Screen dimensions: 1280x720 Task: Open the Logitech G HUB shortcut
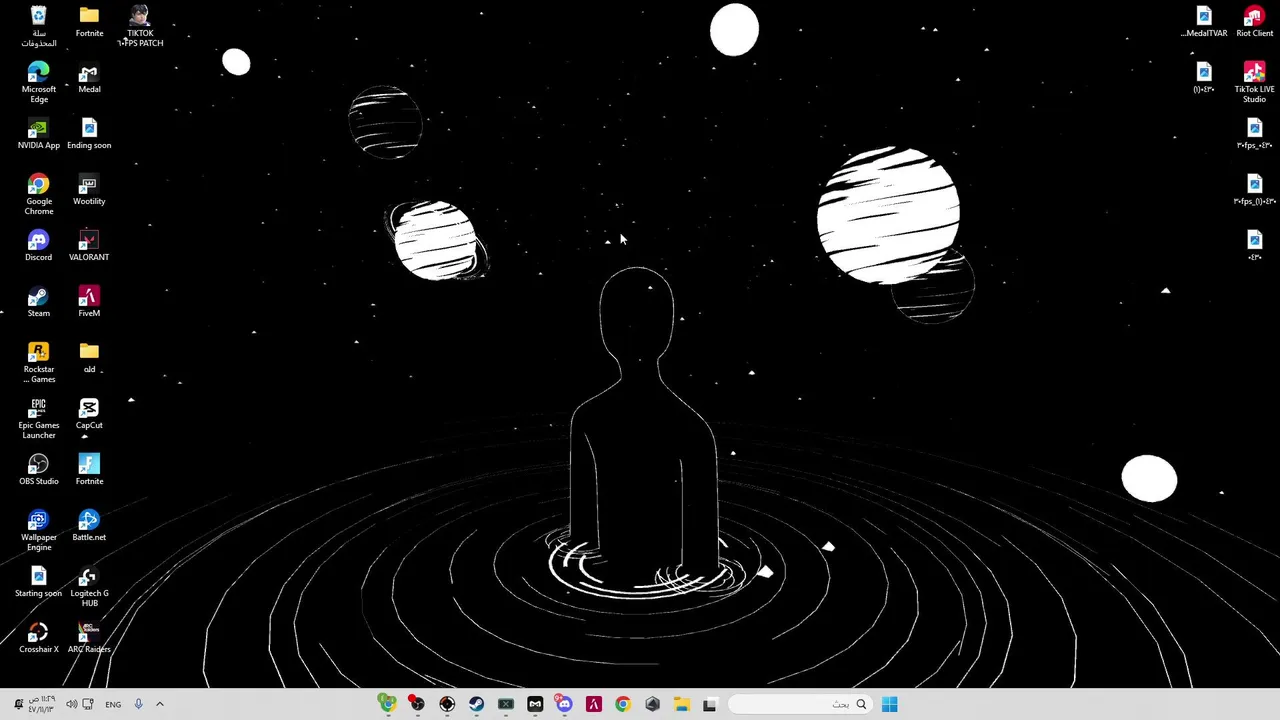pos(89,586)
